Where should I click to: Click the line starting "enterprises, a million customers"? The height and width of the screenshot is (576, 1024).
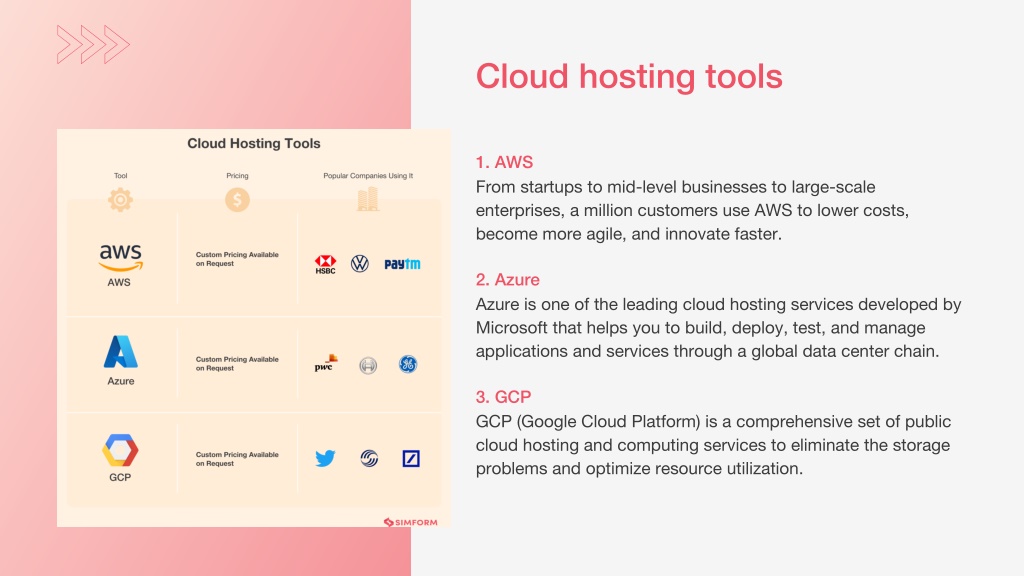click(692, 211)
